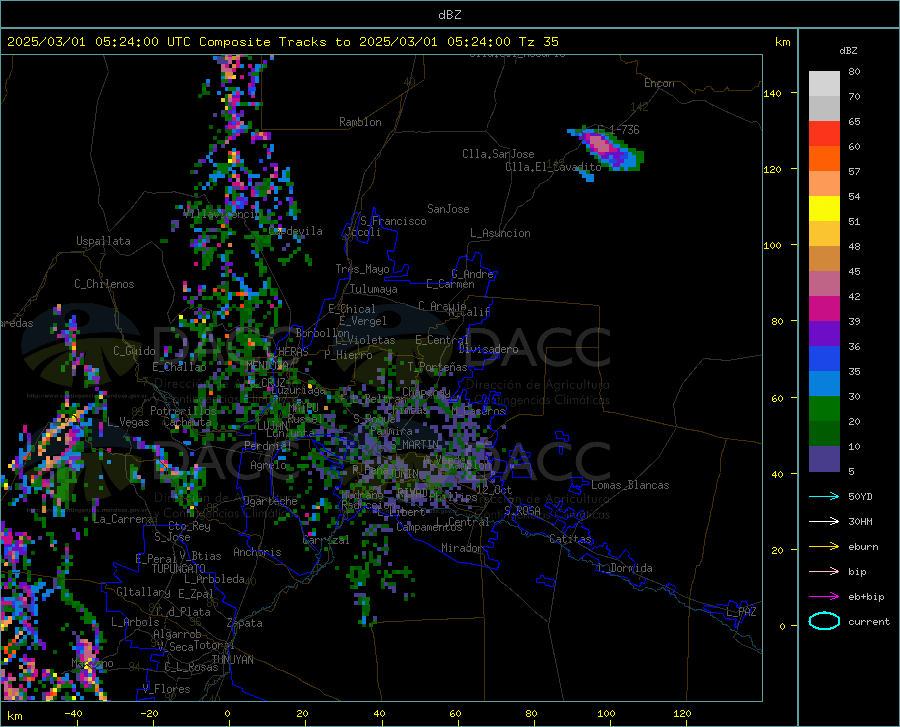Click the L_Dormida label
Viewport: 900px width, 727px height.
624,568
